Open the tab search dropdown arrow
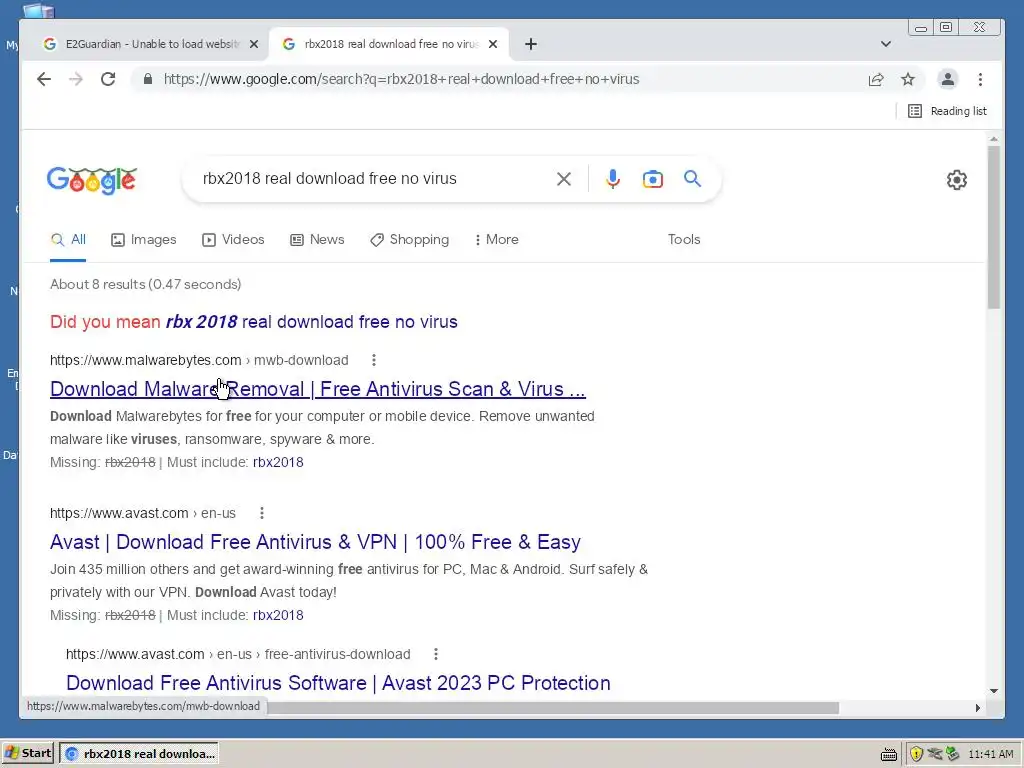This screenshot has width=1024, height=768. 886,44
